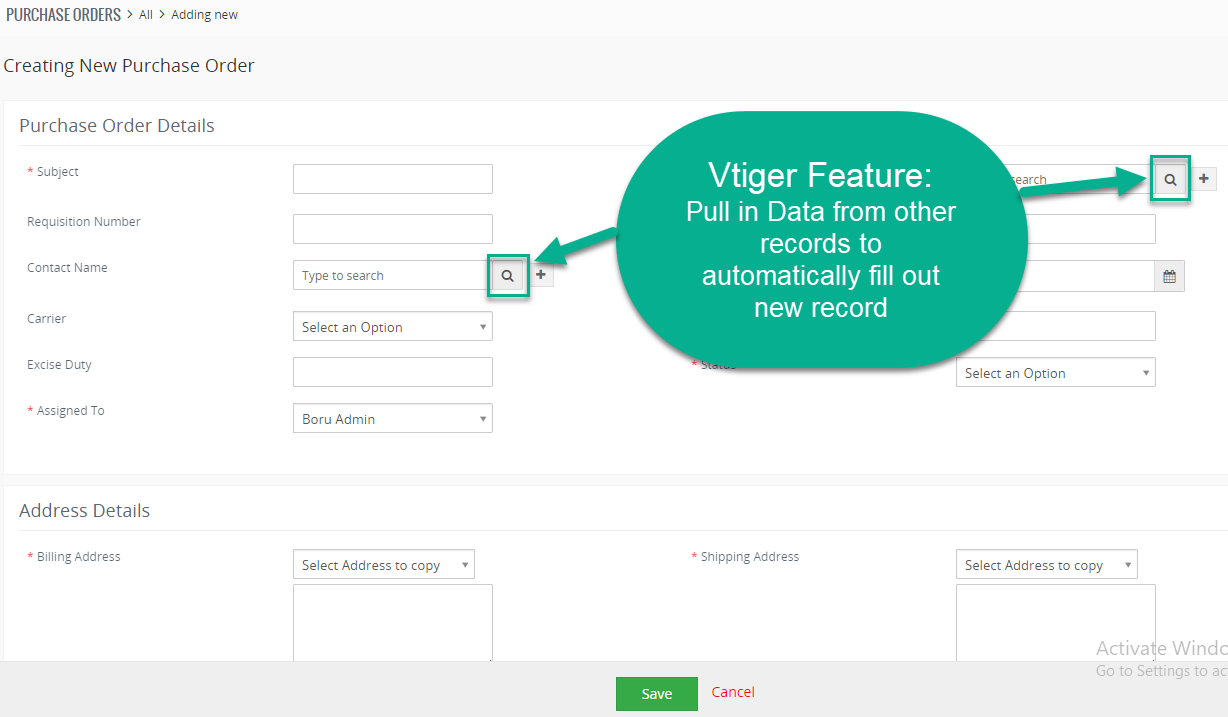Click the Contact Name search field

(392, 276)
